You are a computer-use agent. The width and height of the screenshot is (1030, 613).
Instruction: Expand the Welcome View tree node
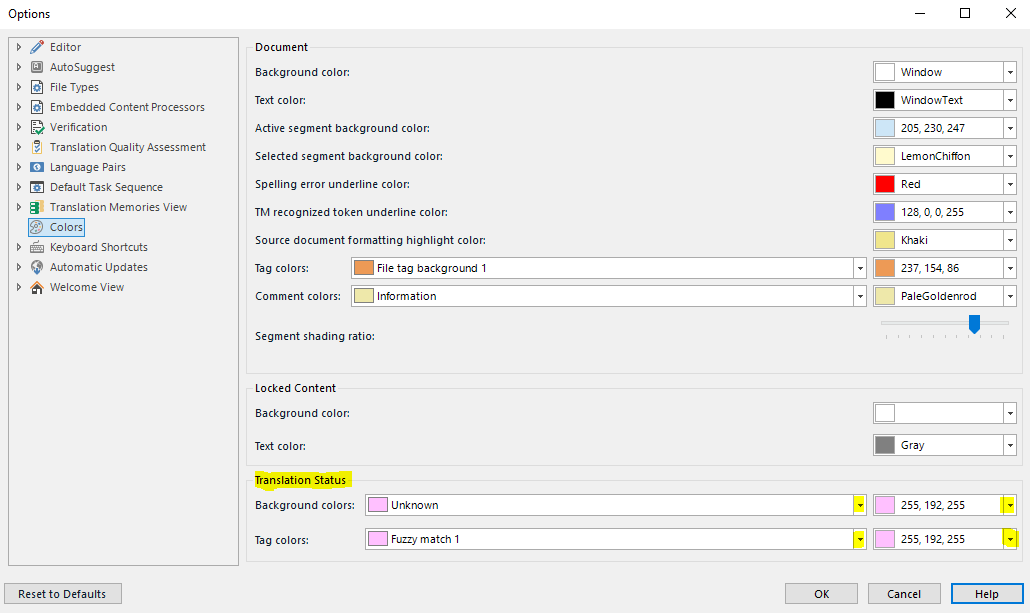18,287
